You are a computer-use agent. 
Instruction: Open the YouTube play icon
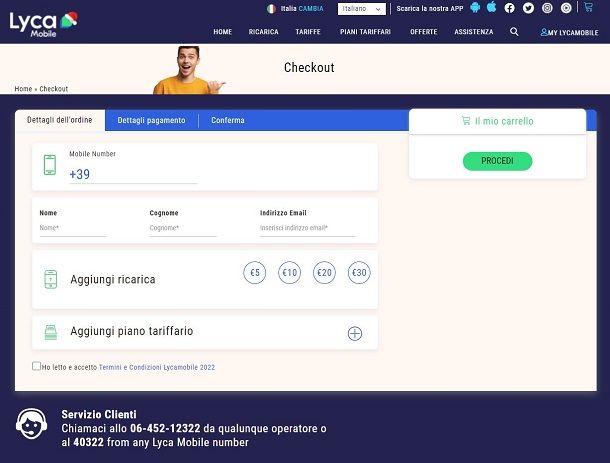566,8
